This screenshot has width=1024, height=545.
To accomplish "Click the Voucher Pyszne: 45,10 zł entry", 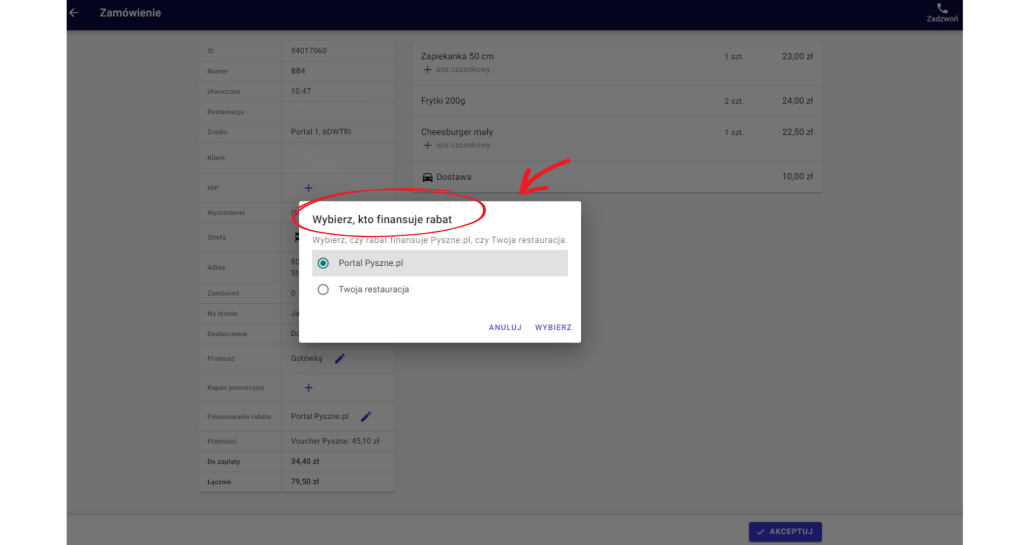I will point(333,439).
